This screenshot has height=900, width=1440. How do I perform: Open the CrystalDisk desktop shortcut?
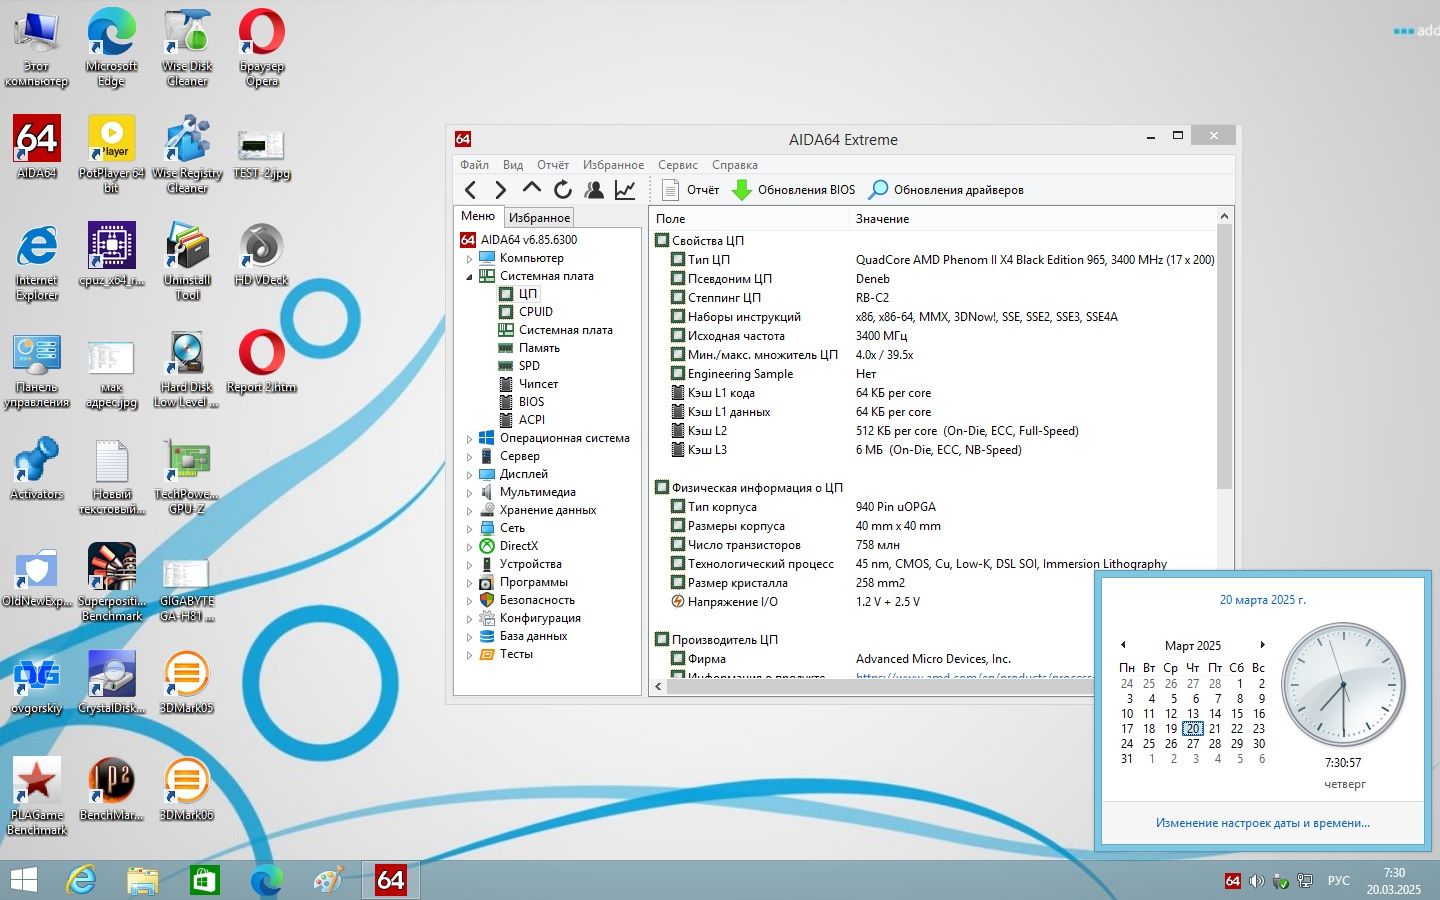[x=111, y=683]
